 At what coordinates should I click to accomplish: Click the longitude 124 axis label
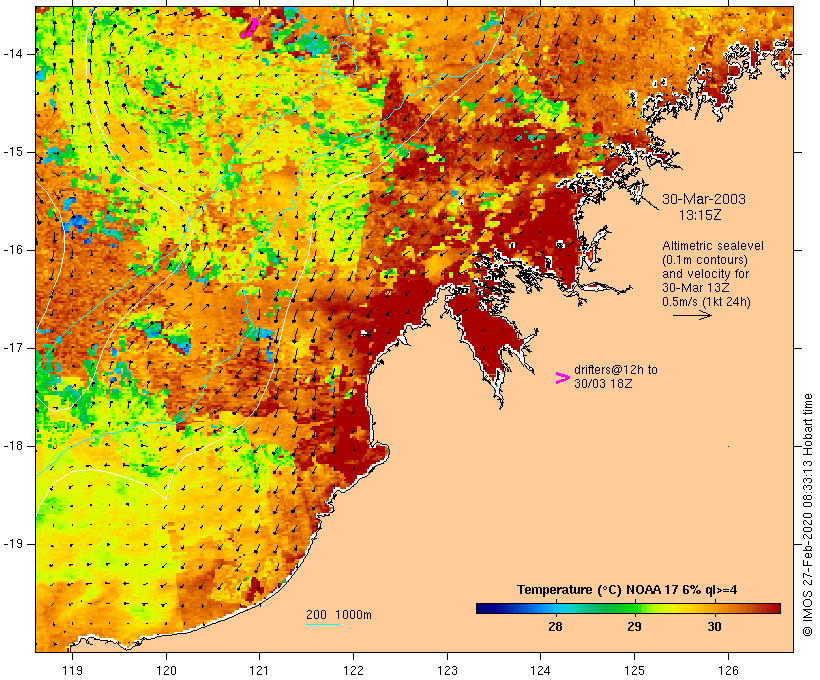click(x=540, y=670)
